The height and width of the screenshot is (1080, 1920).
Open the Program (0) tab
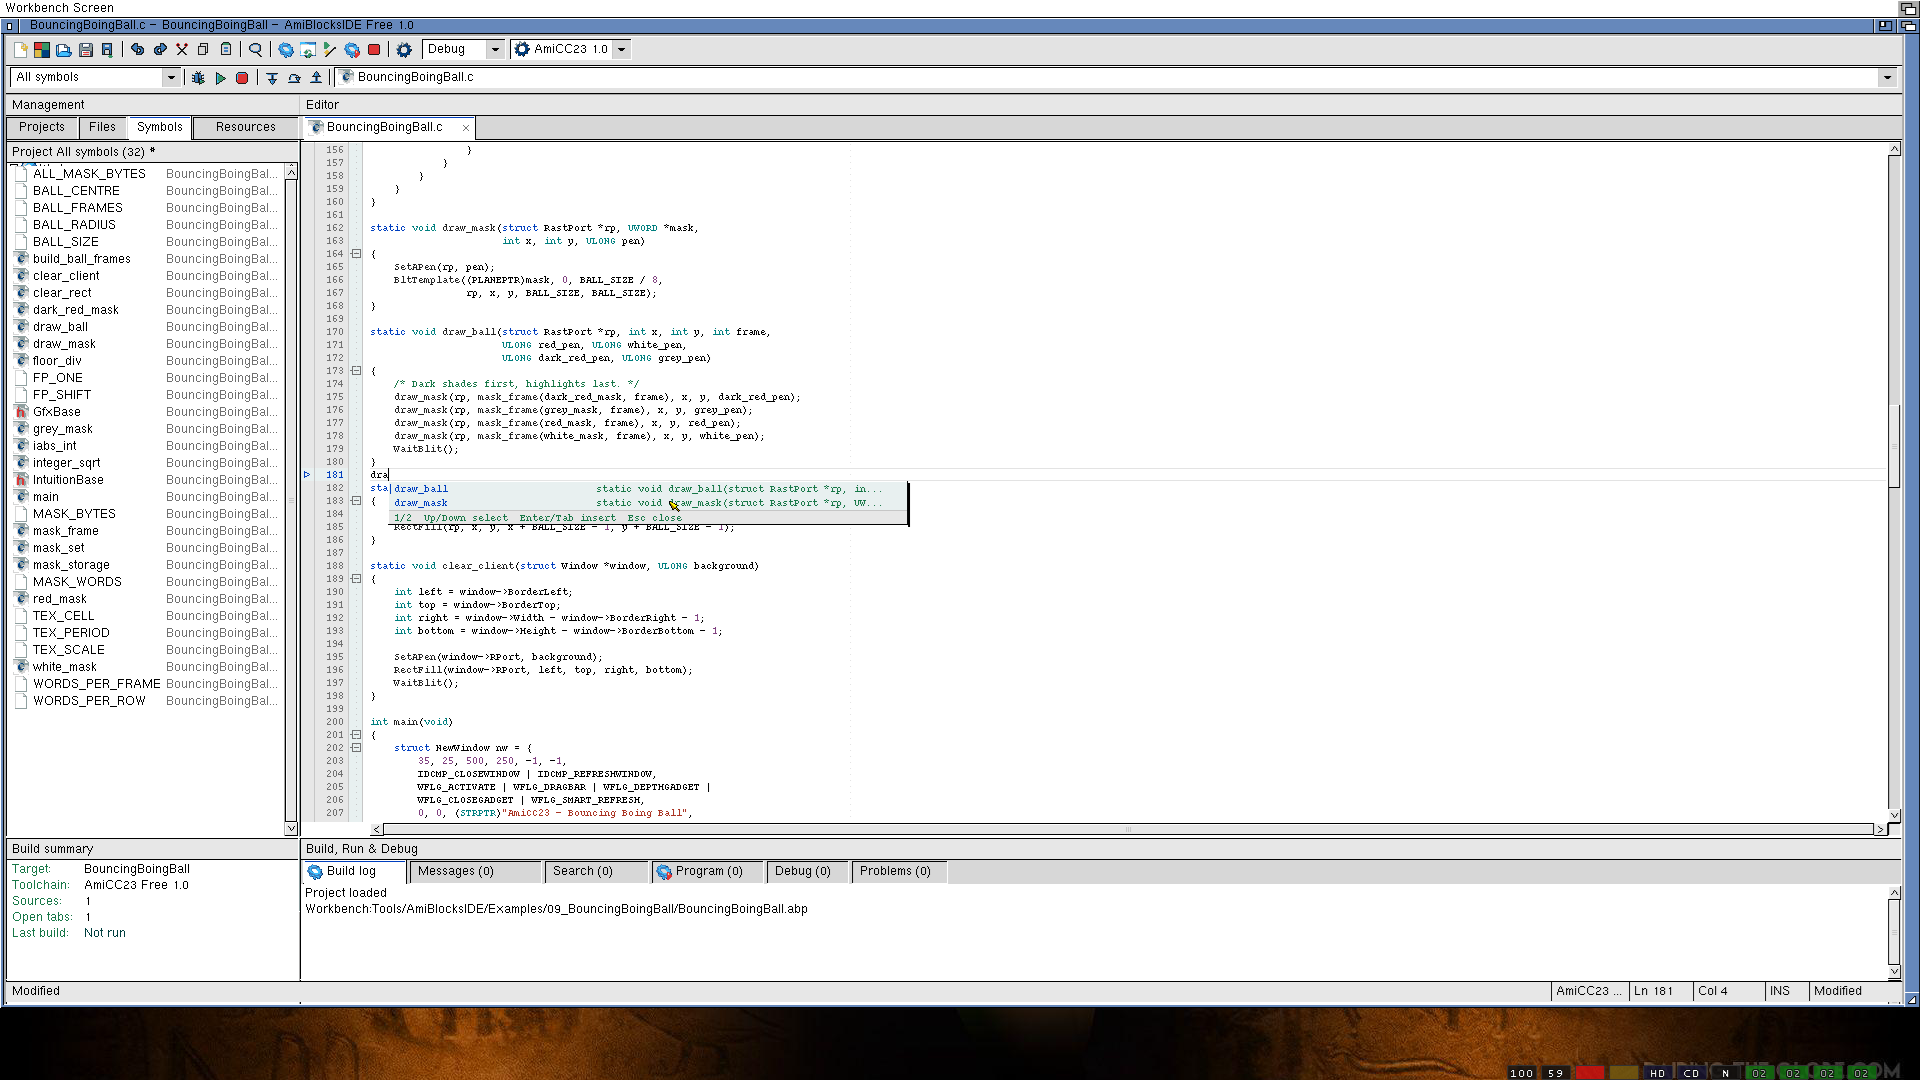coord(707,871)
